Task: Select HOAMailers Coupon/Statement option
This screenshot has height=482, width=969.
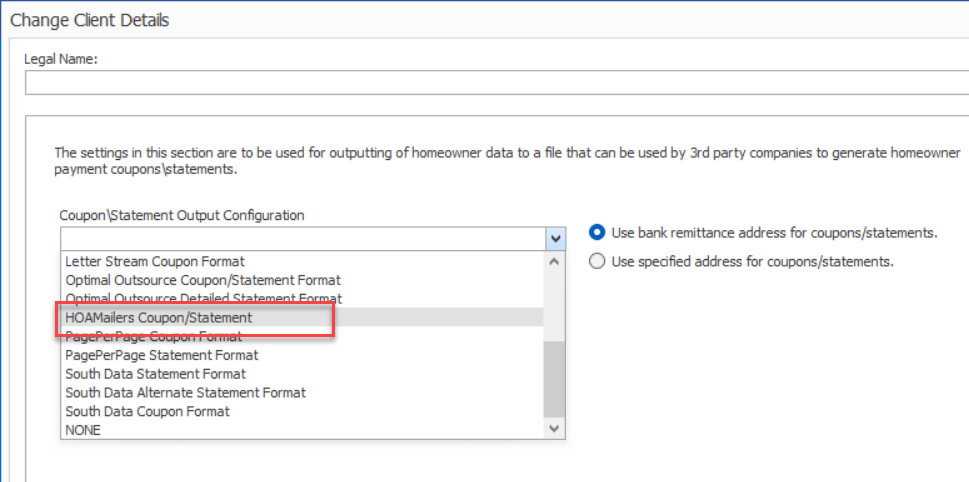Action: pos(159,317)
